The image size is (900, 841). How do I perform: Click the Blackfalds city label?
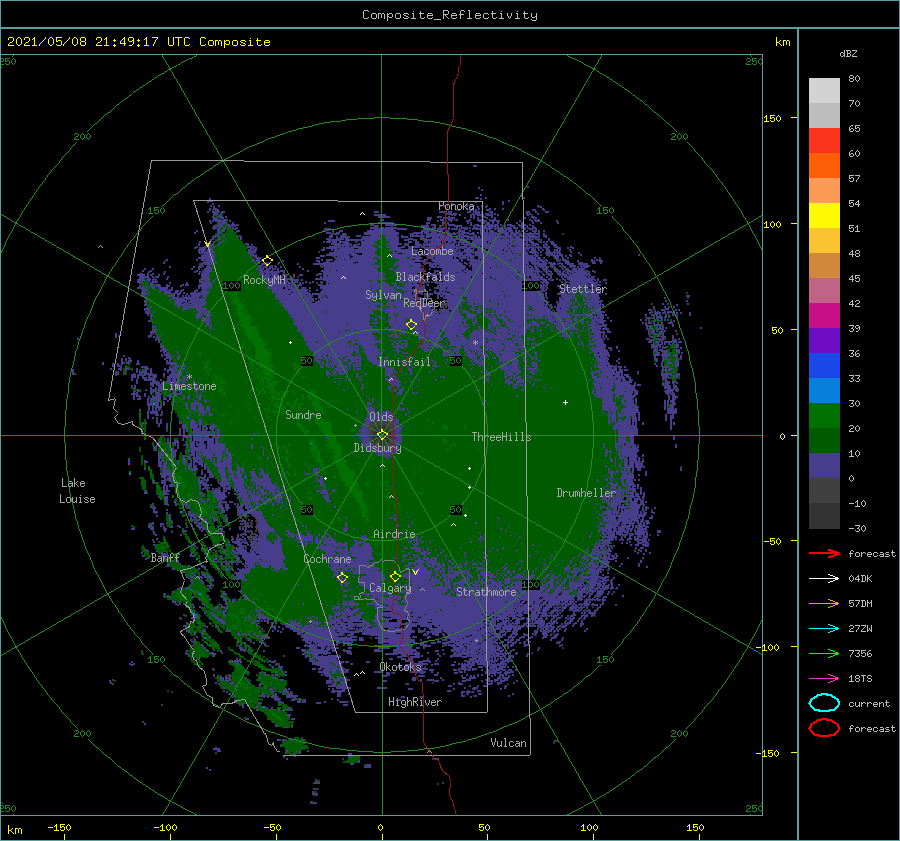[x=425, y=277]
